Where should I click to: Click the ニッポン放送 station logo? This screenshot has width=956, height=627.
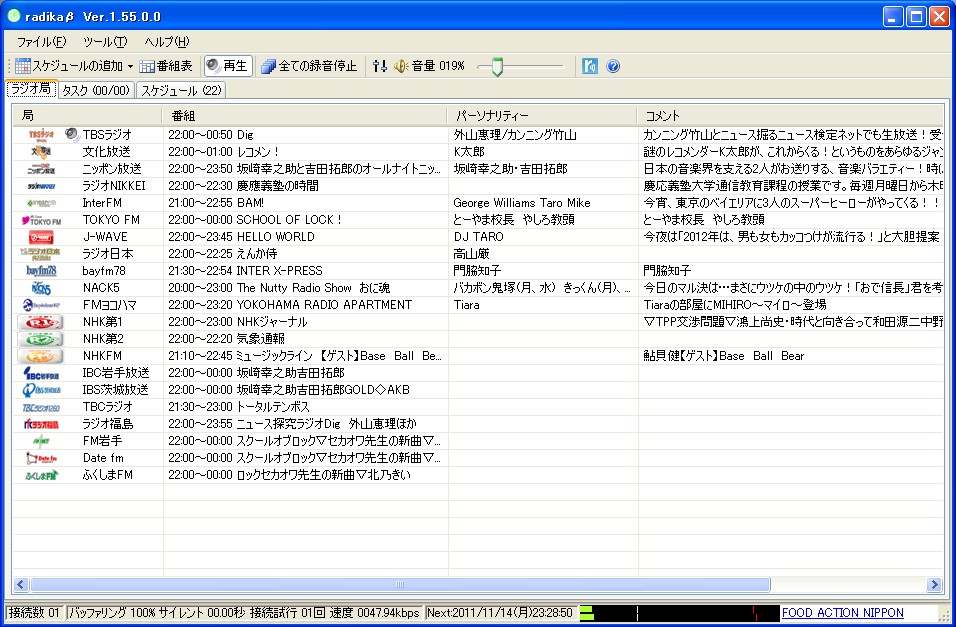click(41, 168)
